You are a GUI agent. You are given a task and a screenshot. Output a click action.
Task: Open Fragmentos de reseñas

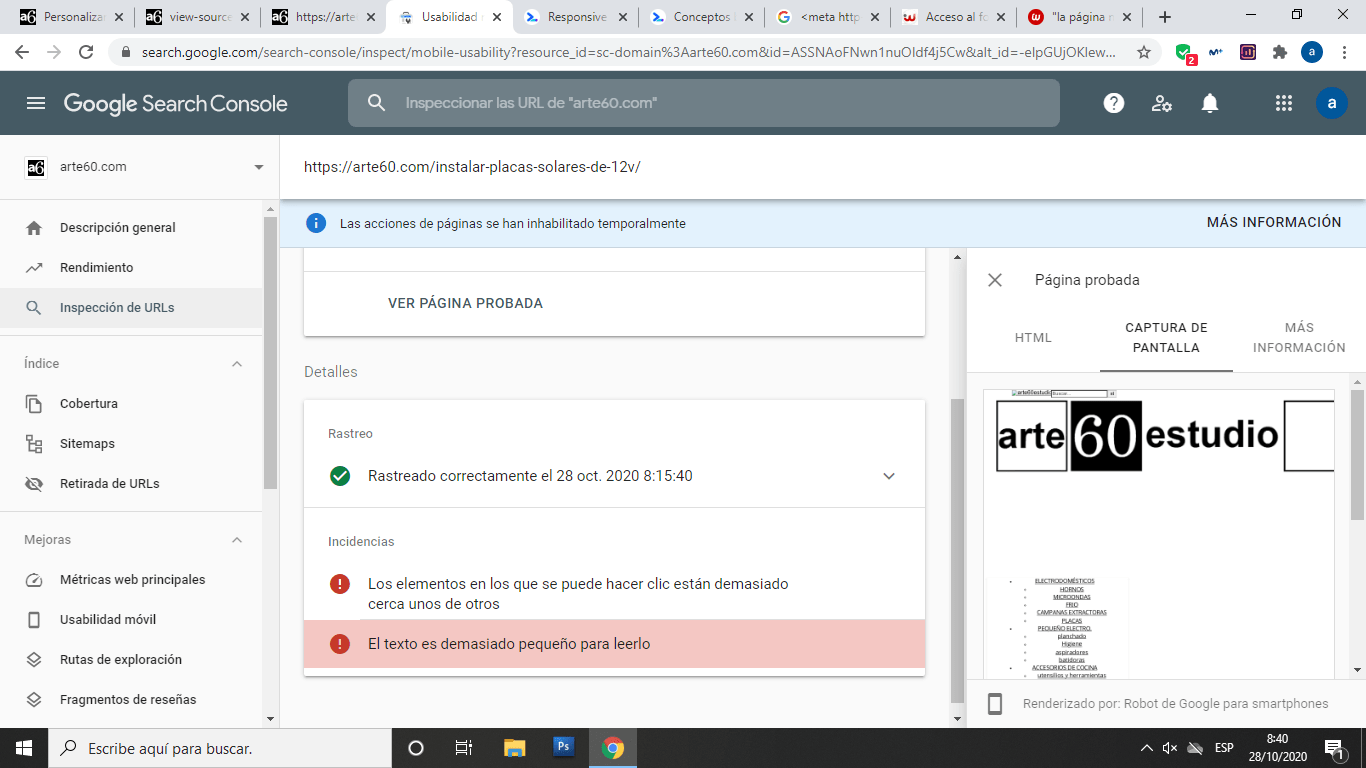131,700
